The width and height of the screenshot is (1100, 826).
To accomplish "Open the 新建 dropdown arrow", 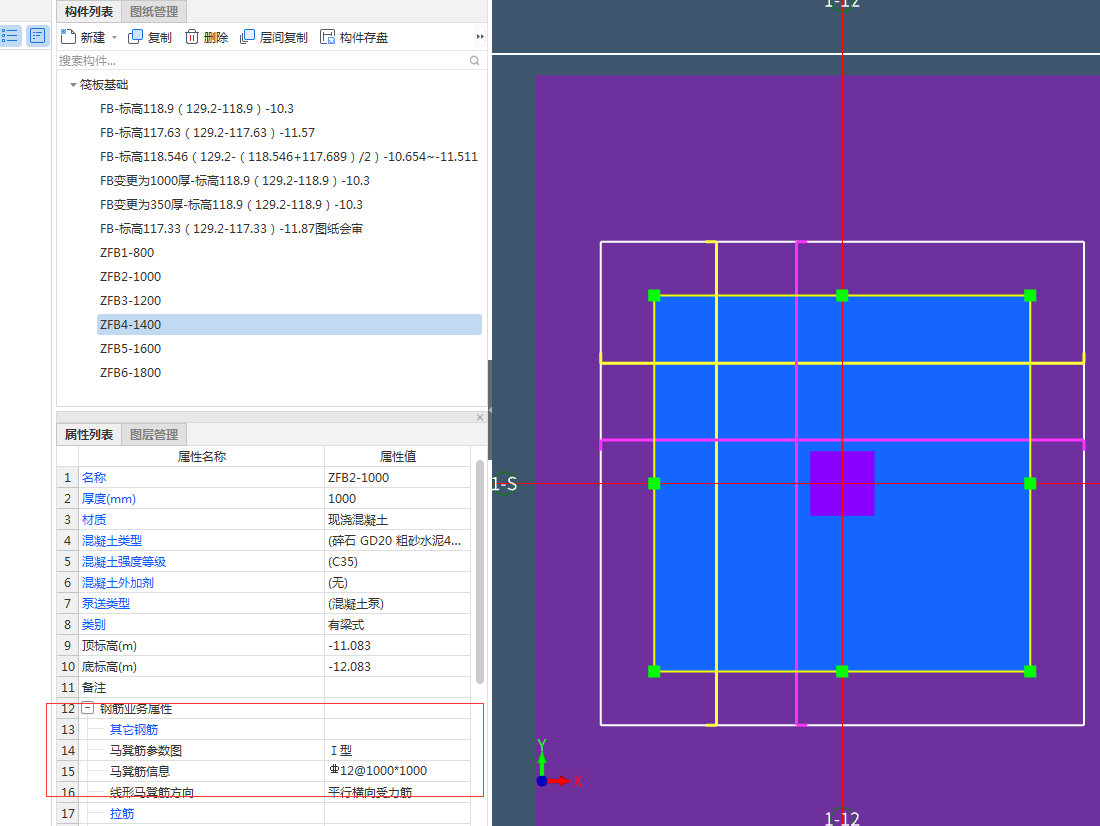I will tap(114, 37).
